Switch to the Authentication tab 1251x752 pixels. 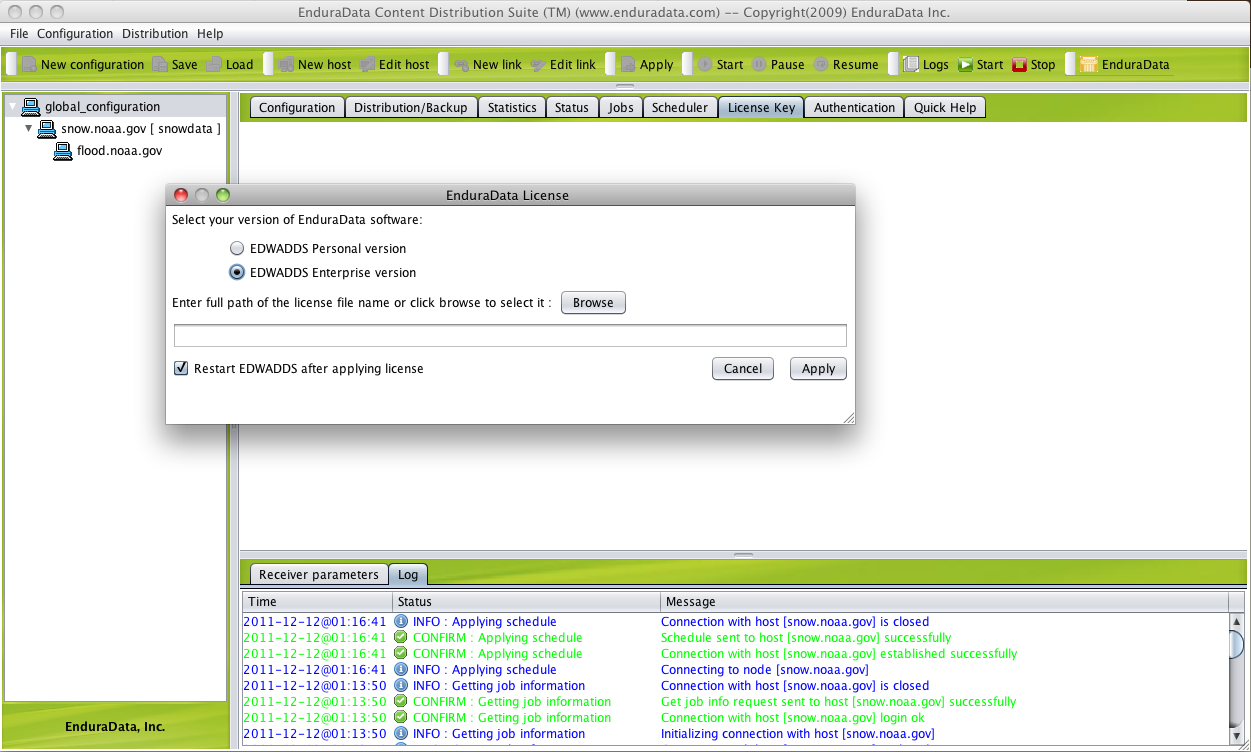pos(855,107)
